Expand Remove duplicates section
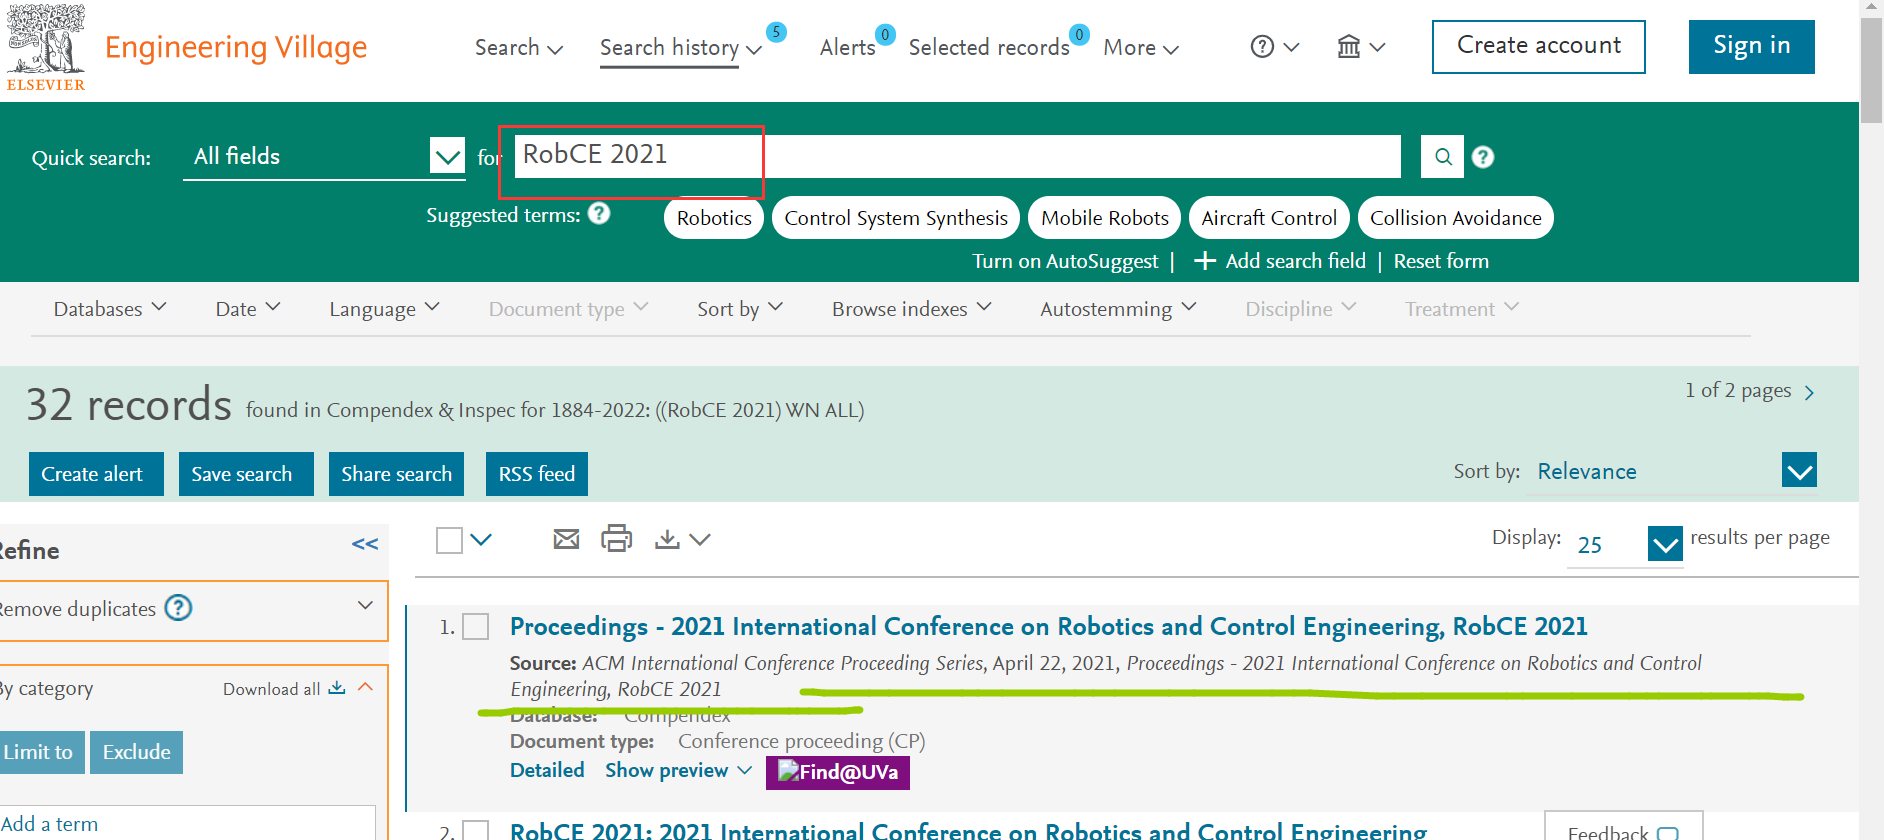The width and height of the screenshot is (1884, 840). [x=365, y=606]
